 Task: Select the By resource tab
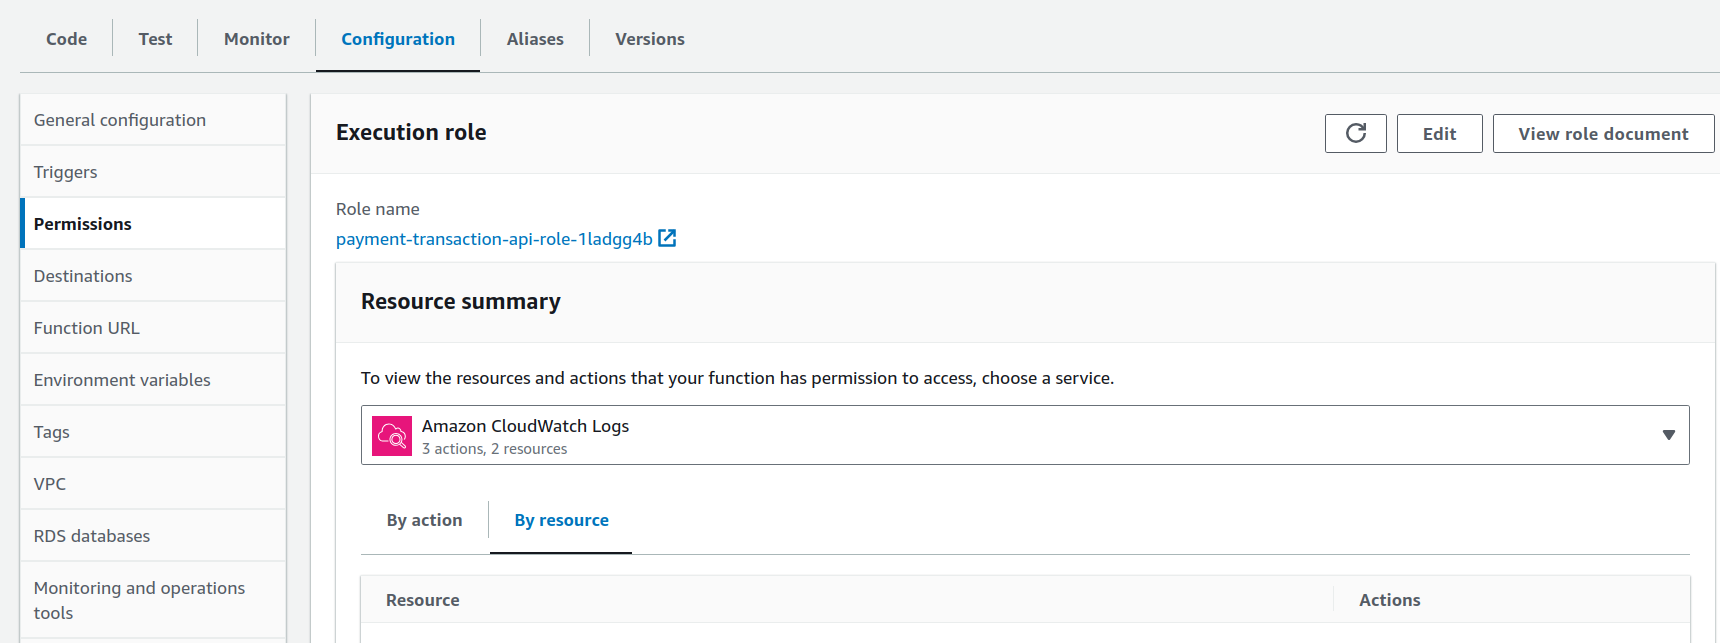click(x=561, y=520)
